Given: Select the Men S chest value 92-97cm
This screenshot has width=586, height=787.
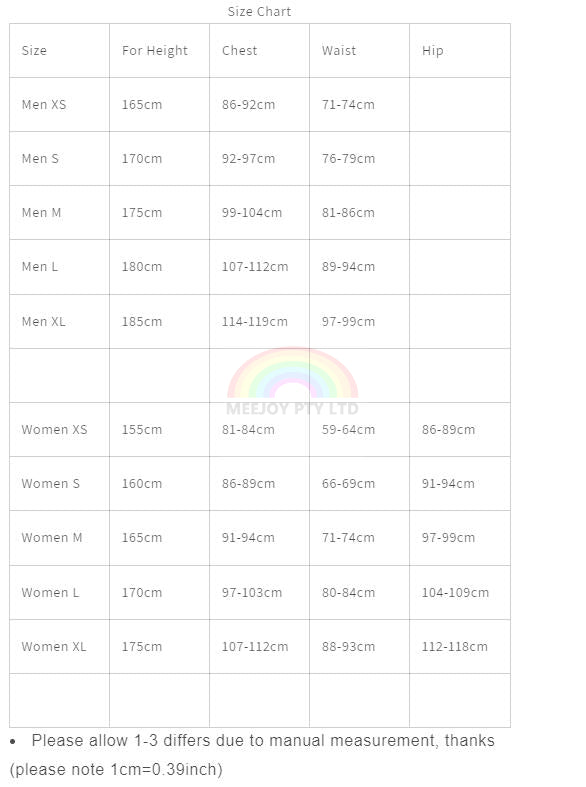Looking at the screenshot, I should coord(248,159).
